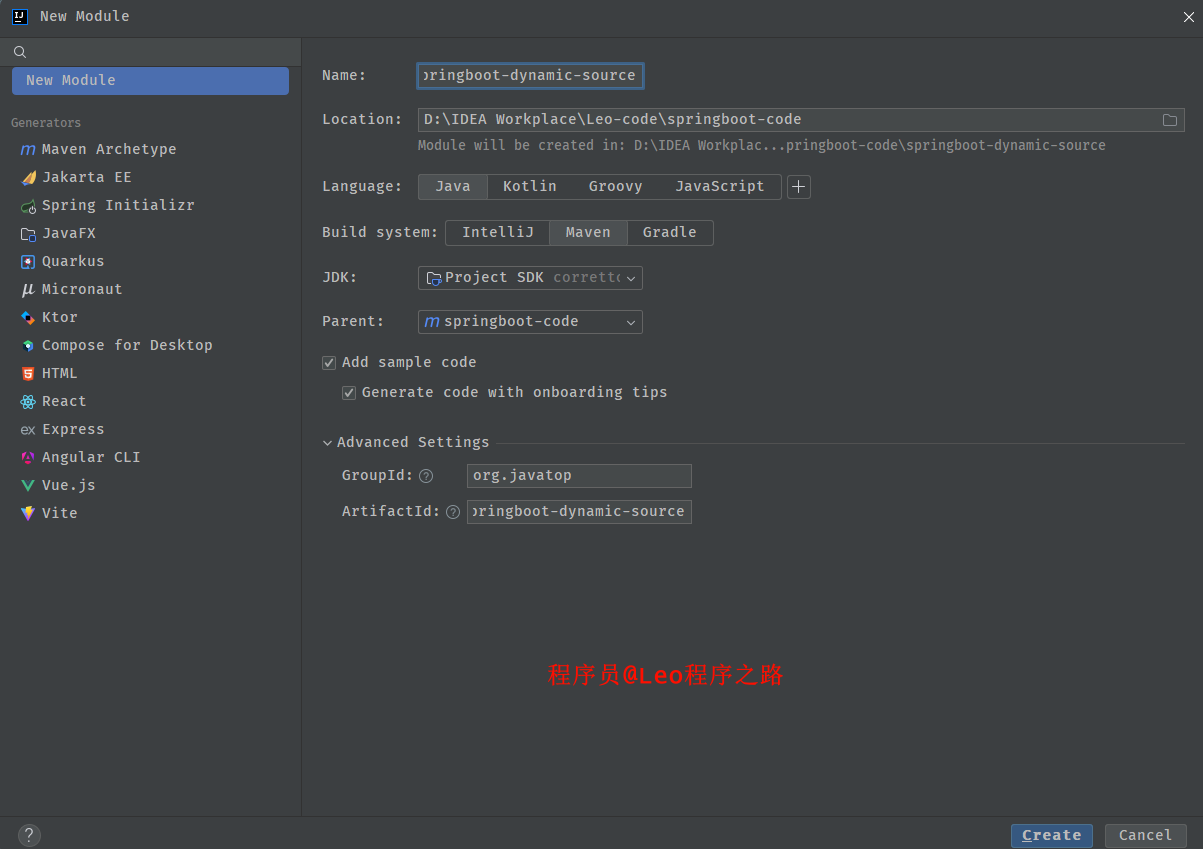Click into the ArtifactId text field
The image size is (1203, 849).
coord(579,512)
